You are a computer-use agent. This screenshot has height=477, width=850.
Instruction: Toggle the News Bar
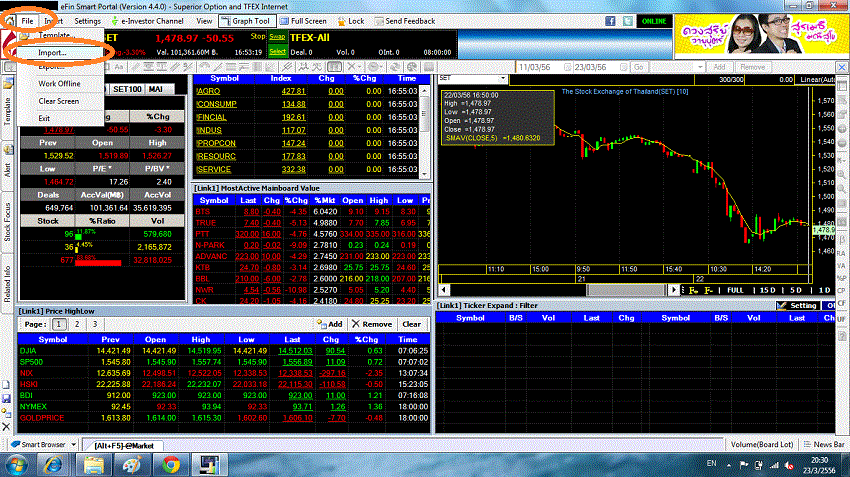click(824, 444)
